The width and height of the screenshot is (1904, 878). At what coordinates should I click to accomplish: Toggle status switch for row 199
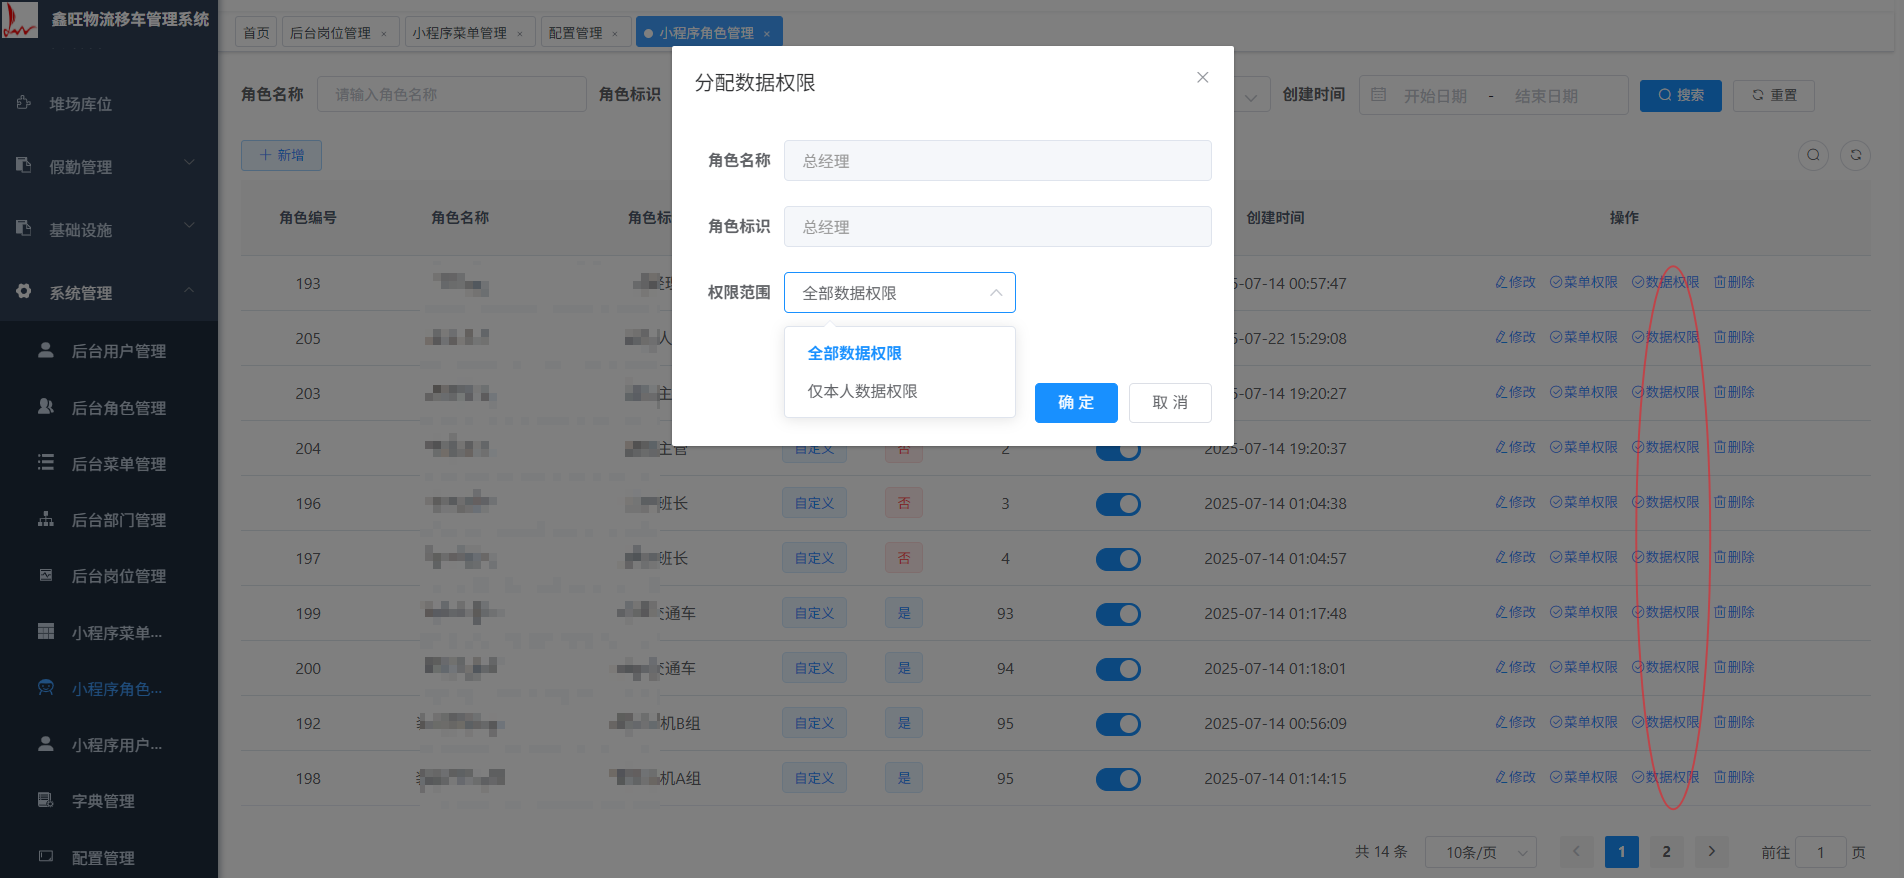click(1118, 614)
